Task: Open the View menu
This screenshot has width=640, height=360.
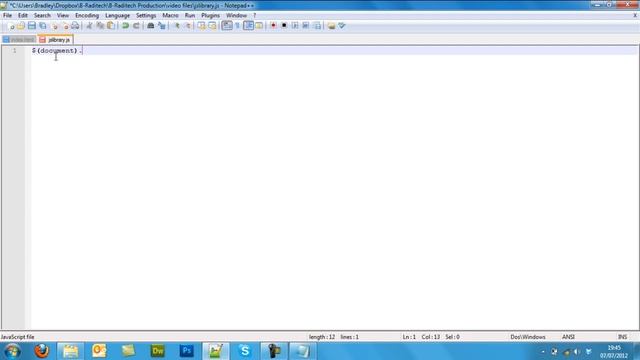Action: (x=62, y=16)
